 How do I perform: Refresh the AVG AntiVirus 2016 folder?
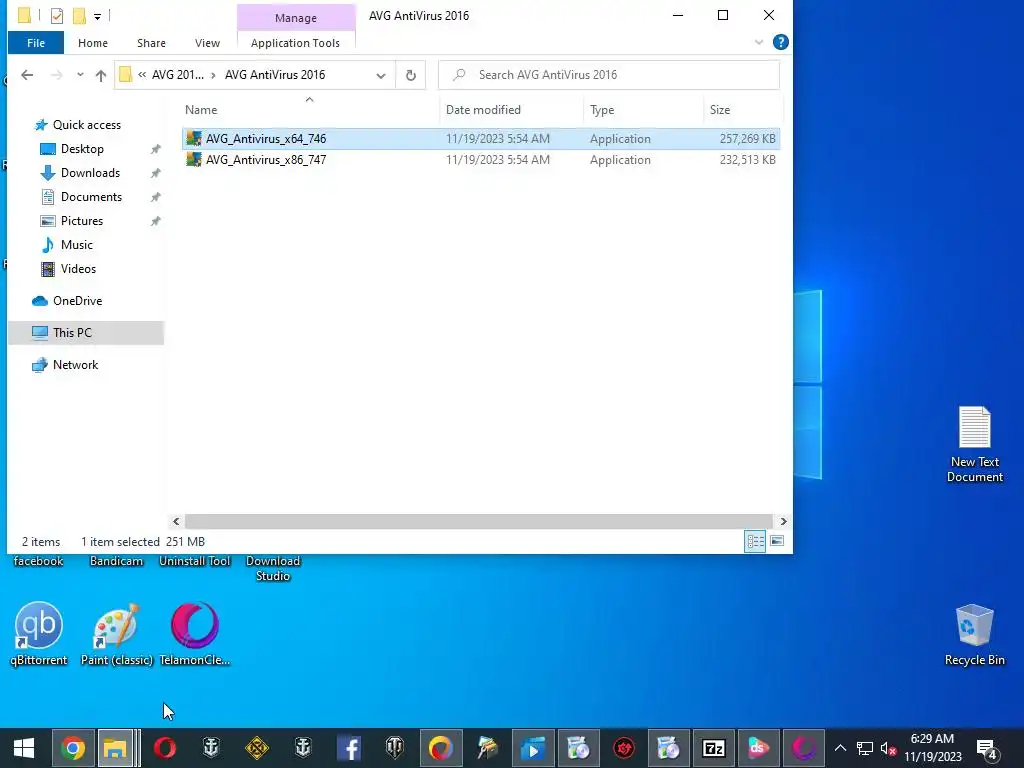click(411, 75)
